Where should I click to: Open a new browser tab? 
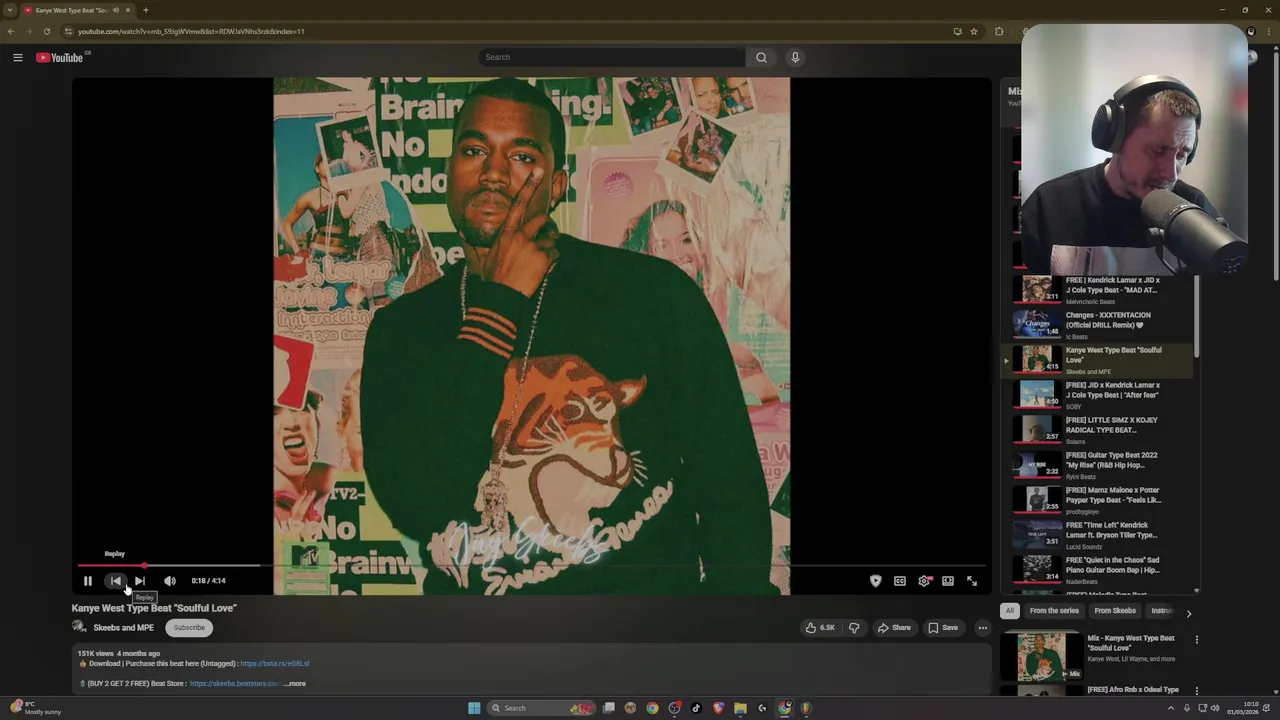tap(146, 10)
